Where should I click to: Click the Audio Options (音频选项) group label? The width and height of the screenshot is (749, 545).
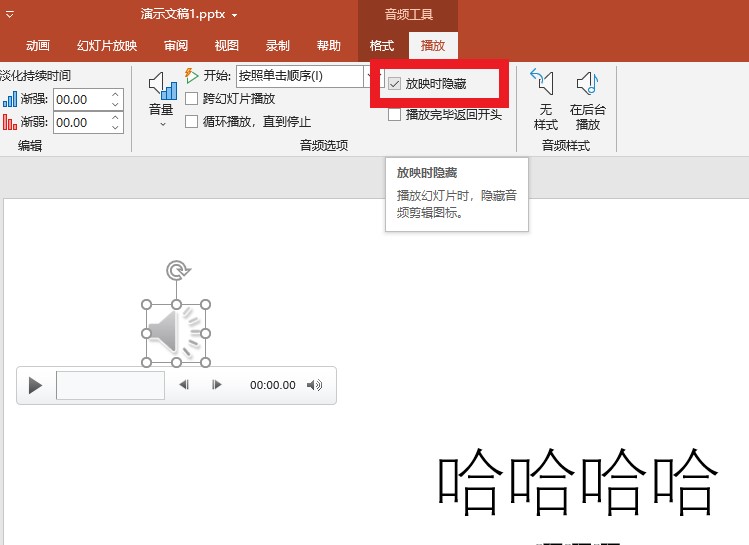324,145
